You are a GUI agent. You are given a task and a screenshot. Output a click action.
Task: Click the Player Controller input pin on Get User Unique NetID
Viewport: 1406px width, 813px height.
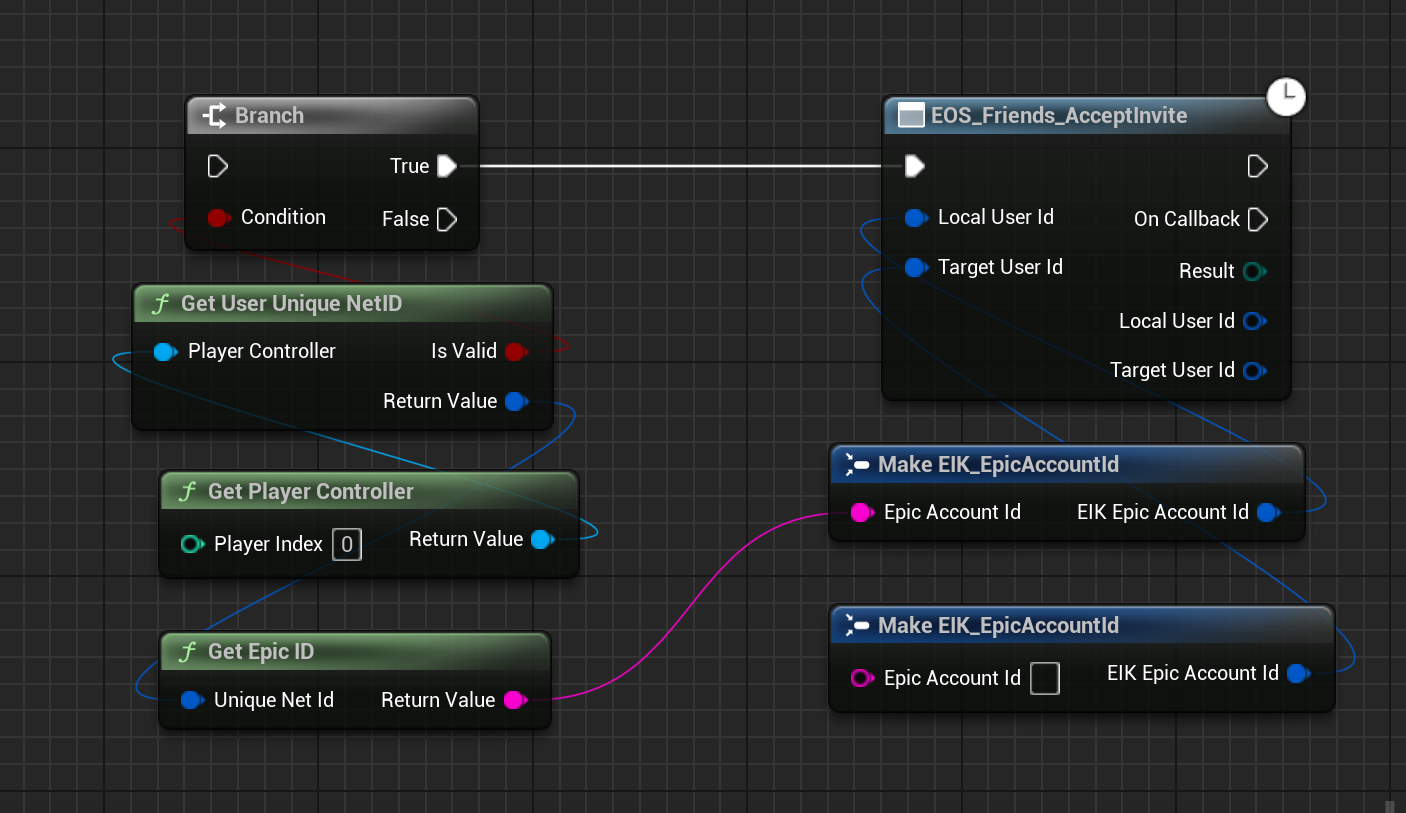[x=165, y=351]
